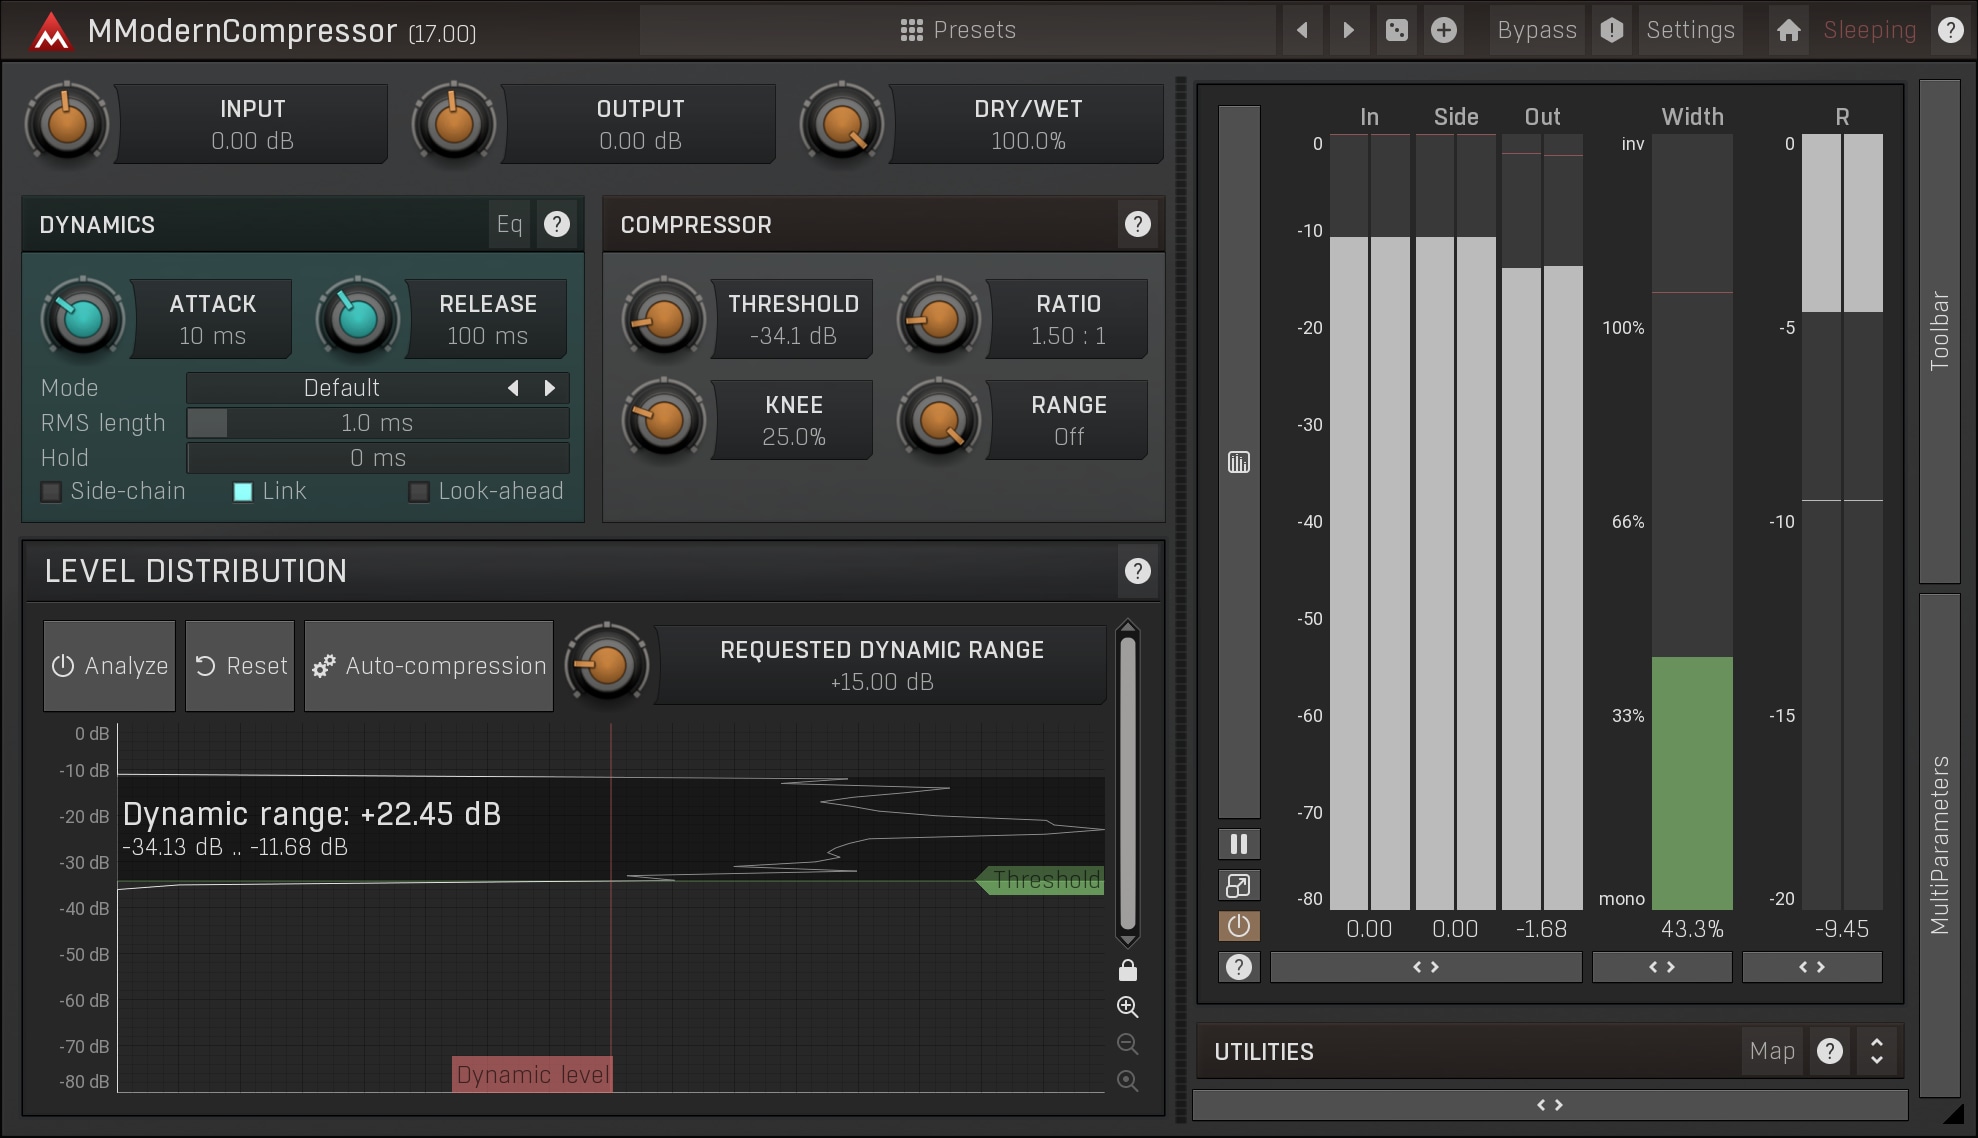Open Compressor section help icon
Screen dimensions: 1978x1138
coord(1137,224)
